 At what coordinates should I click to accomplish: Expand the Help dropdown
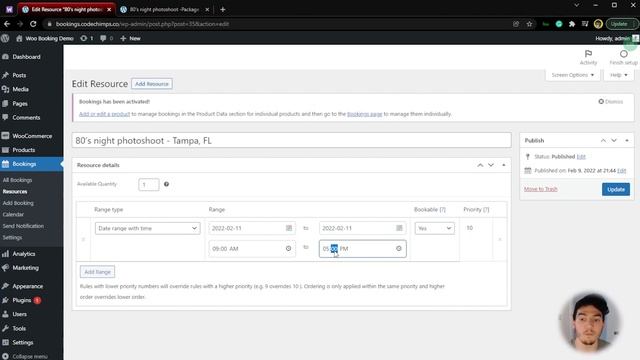pyautogui.click(x=619, y=75)
